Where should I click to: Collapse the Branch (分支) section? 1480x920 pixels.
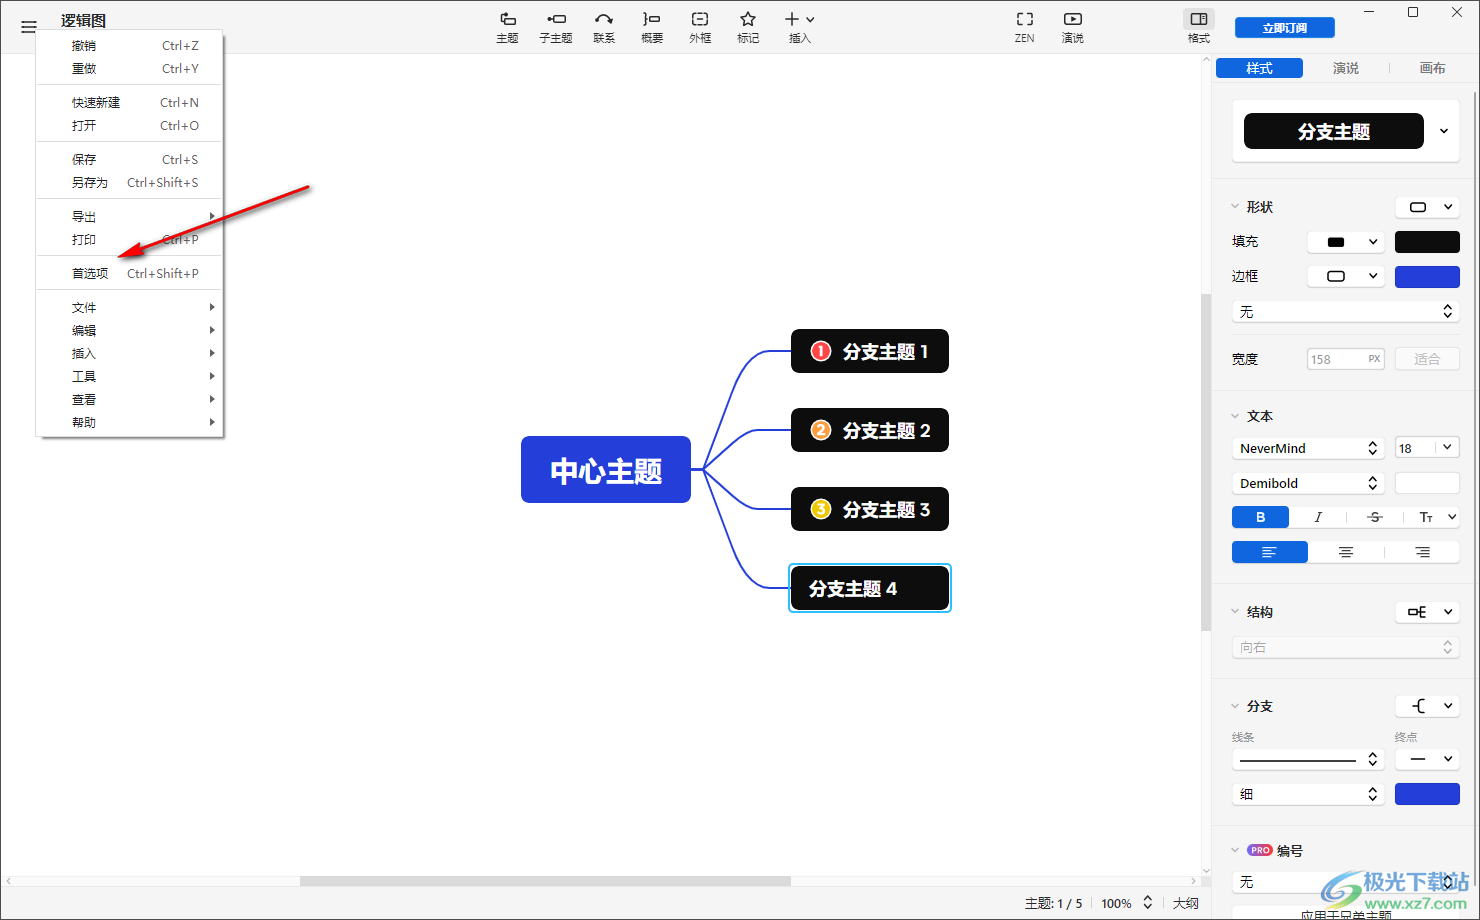[x=1235, y=706]
